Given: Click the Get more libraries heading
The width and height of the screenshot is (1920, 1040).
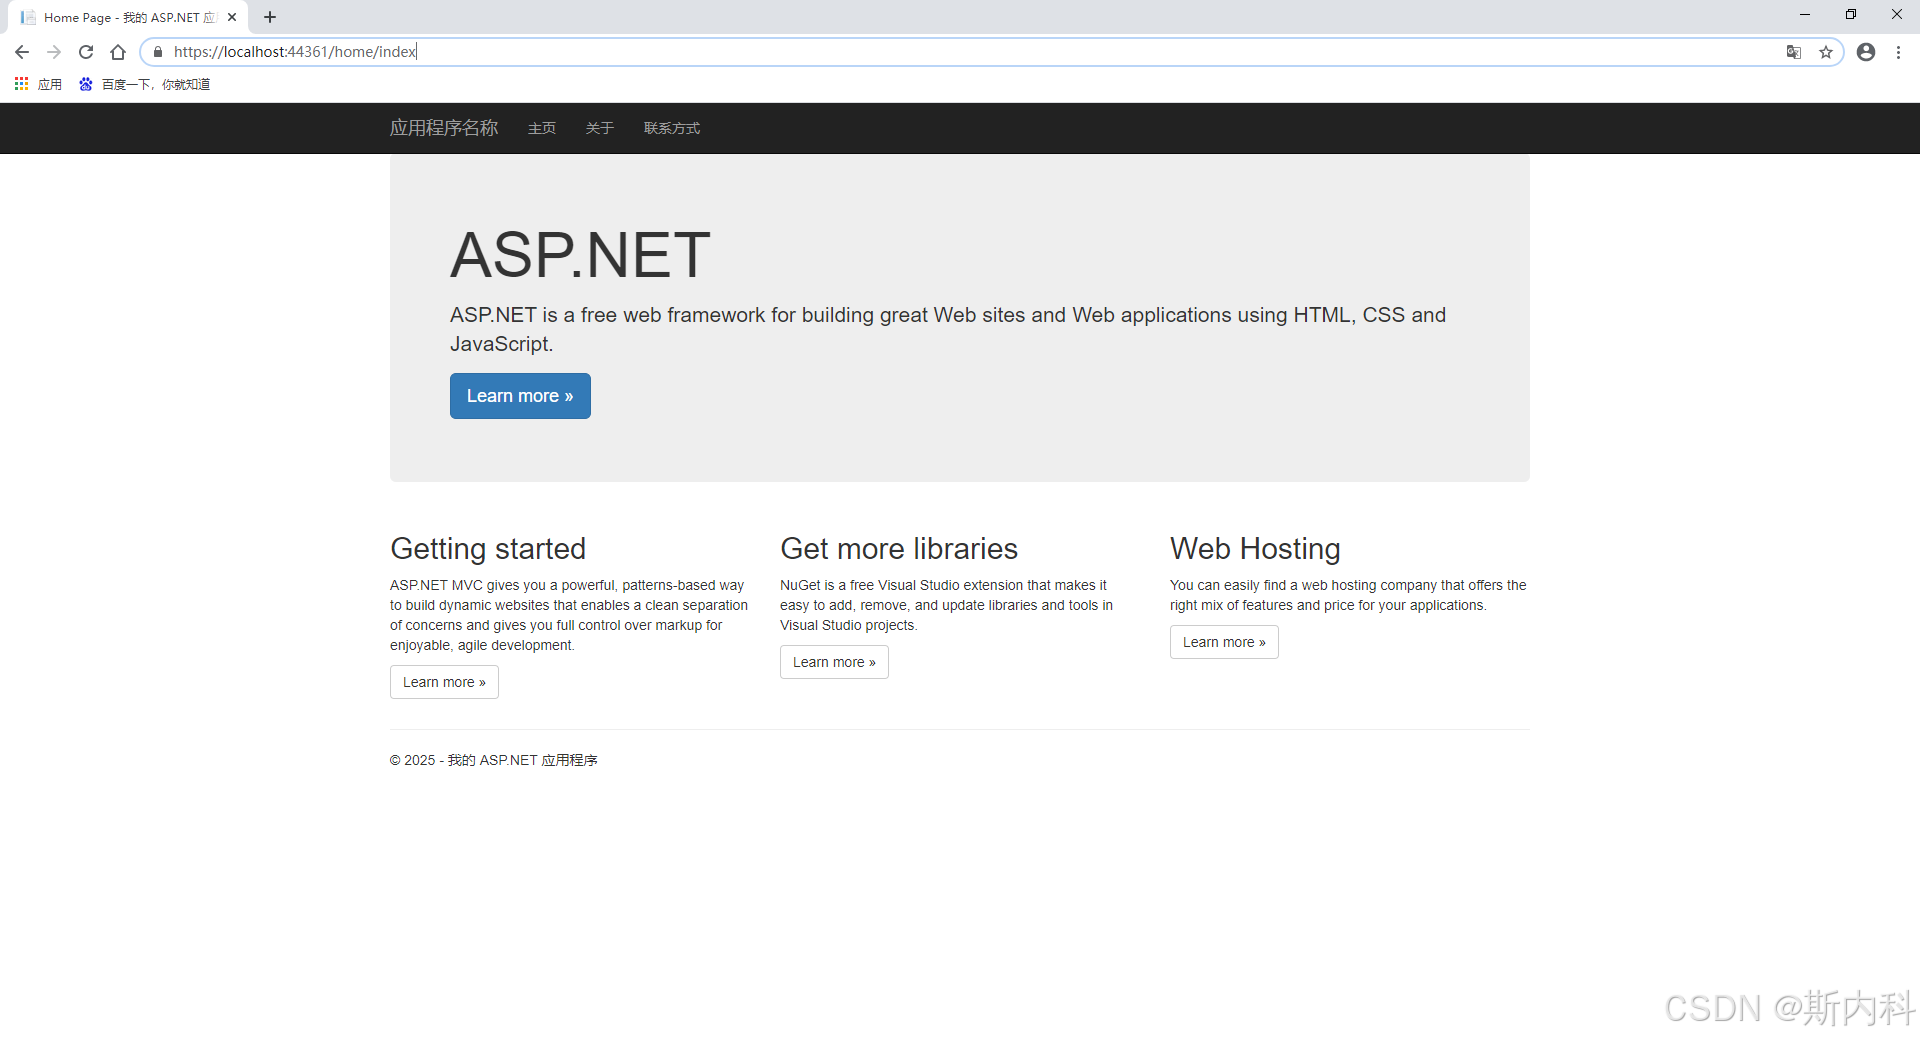Looking at the screenshot, I should (899, 548).
